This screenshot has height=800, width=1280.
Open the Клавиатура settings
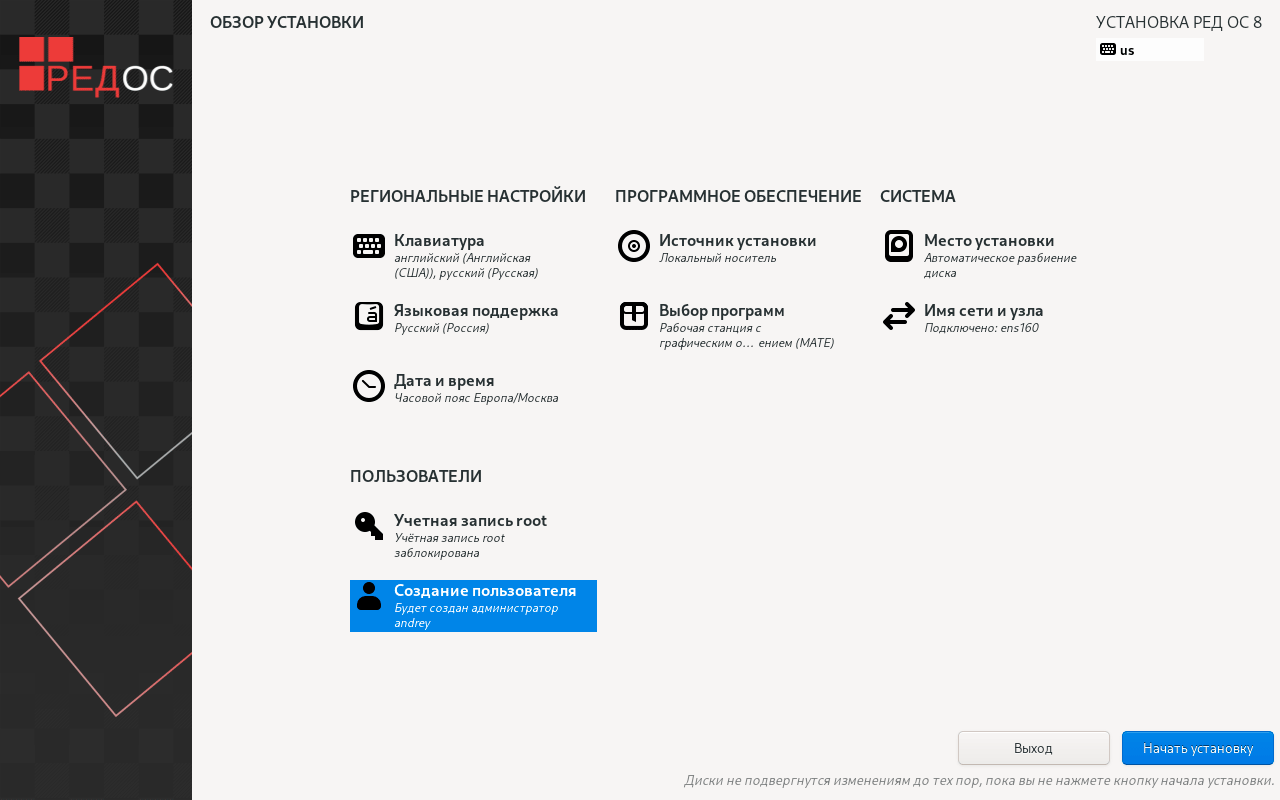click(439, 241)
